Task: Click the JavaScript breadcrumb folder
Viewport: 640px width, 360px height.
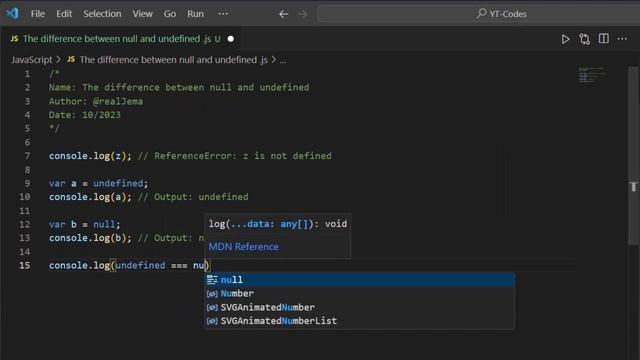Action: [32, 60]
